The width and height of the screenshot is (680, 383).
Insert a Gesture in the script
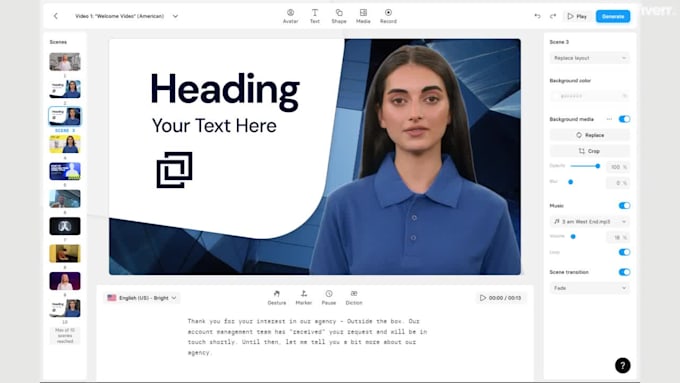coord(277,298)
